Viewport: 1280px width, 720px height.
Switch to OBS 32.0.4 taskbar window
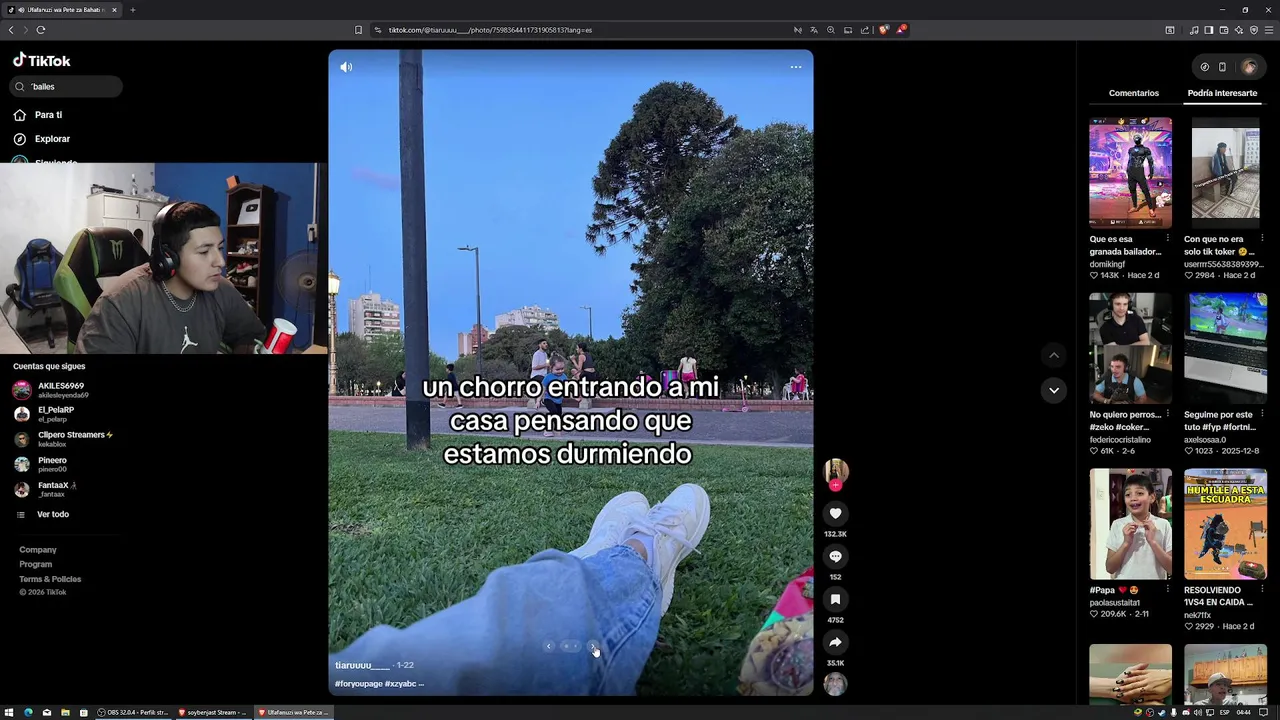[134, 713]
